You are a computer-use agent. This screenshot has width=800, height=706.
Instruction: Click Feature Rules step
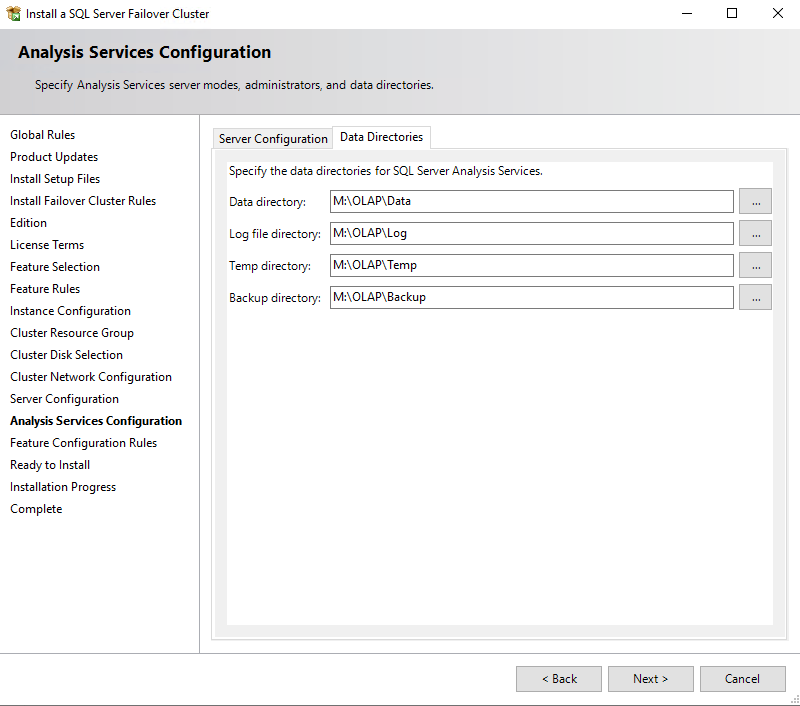pos(45,289)
